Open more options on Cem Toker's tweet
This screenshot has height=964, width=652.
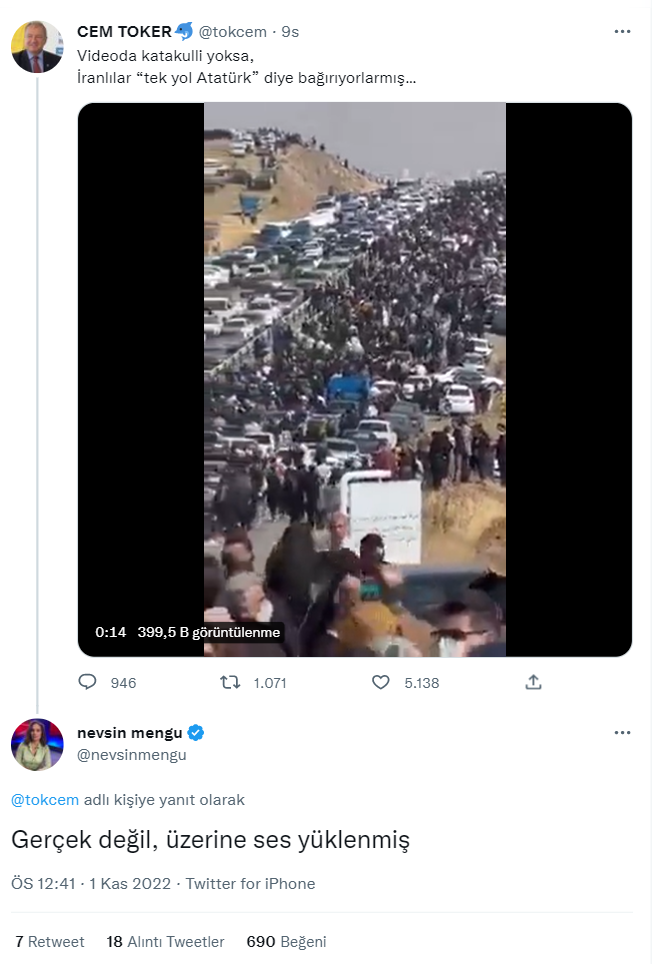pyautogui.click(x=621, y=32)
